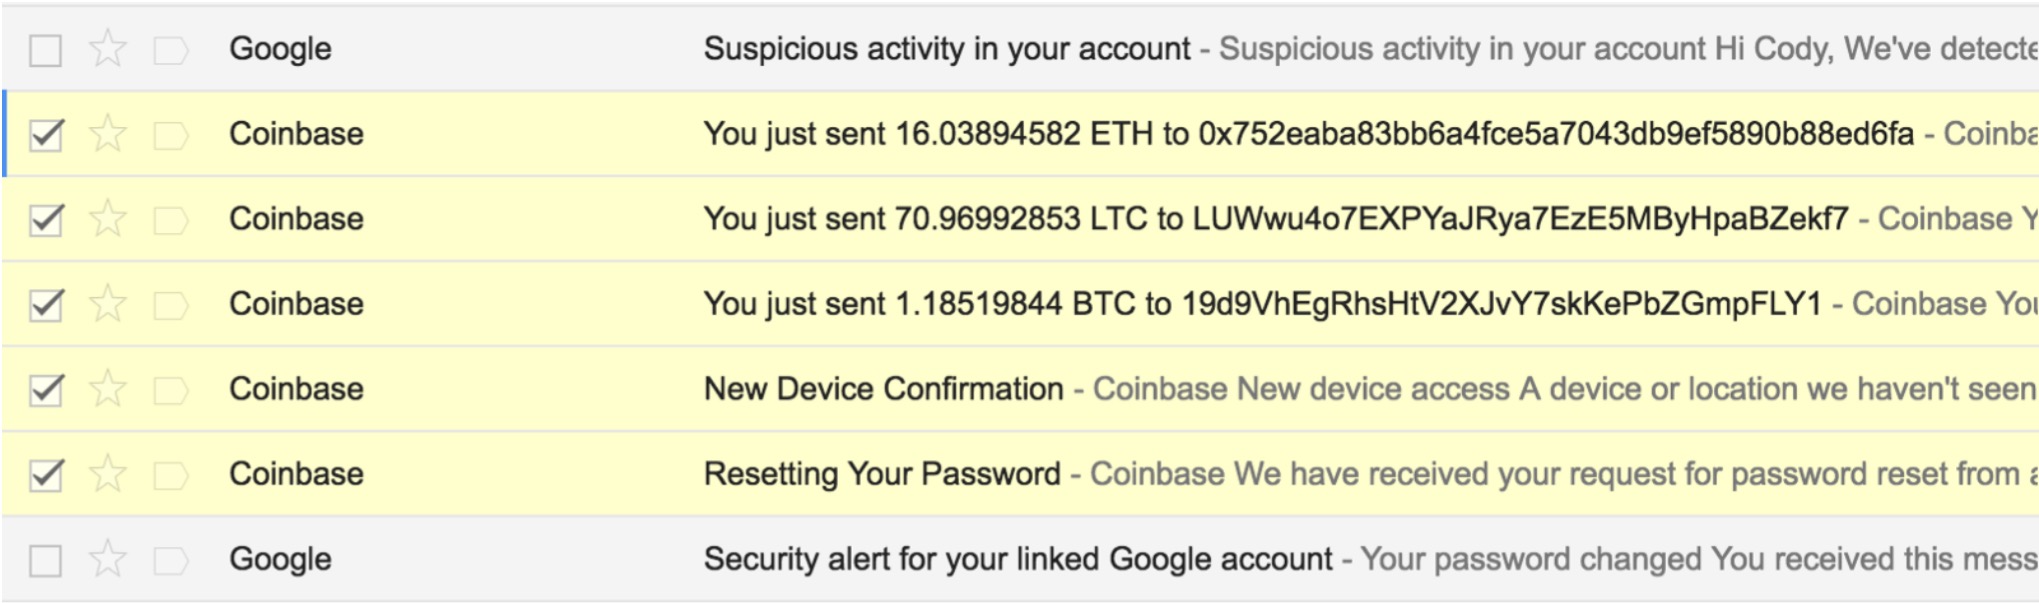The height and width of the screenshot is (603, 2039).
Task: Uncheck the BTC sent Coinbase email
Action: (46, 305)
